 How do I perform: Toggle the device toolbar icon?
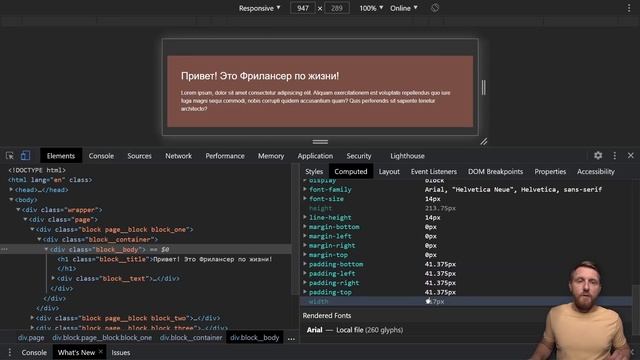click(x=25, y=156)
